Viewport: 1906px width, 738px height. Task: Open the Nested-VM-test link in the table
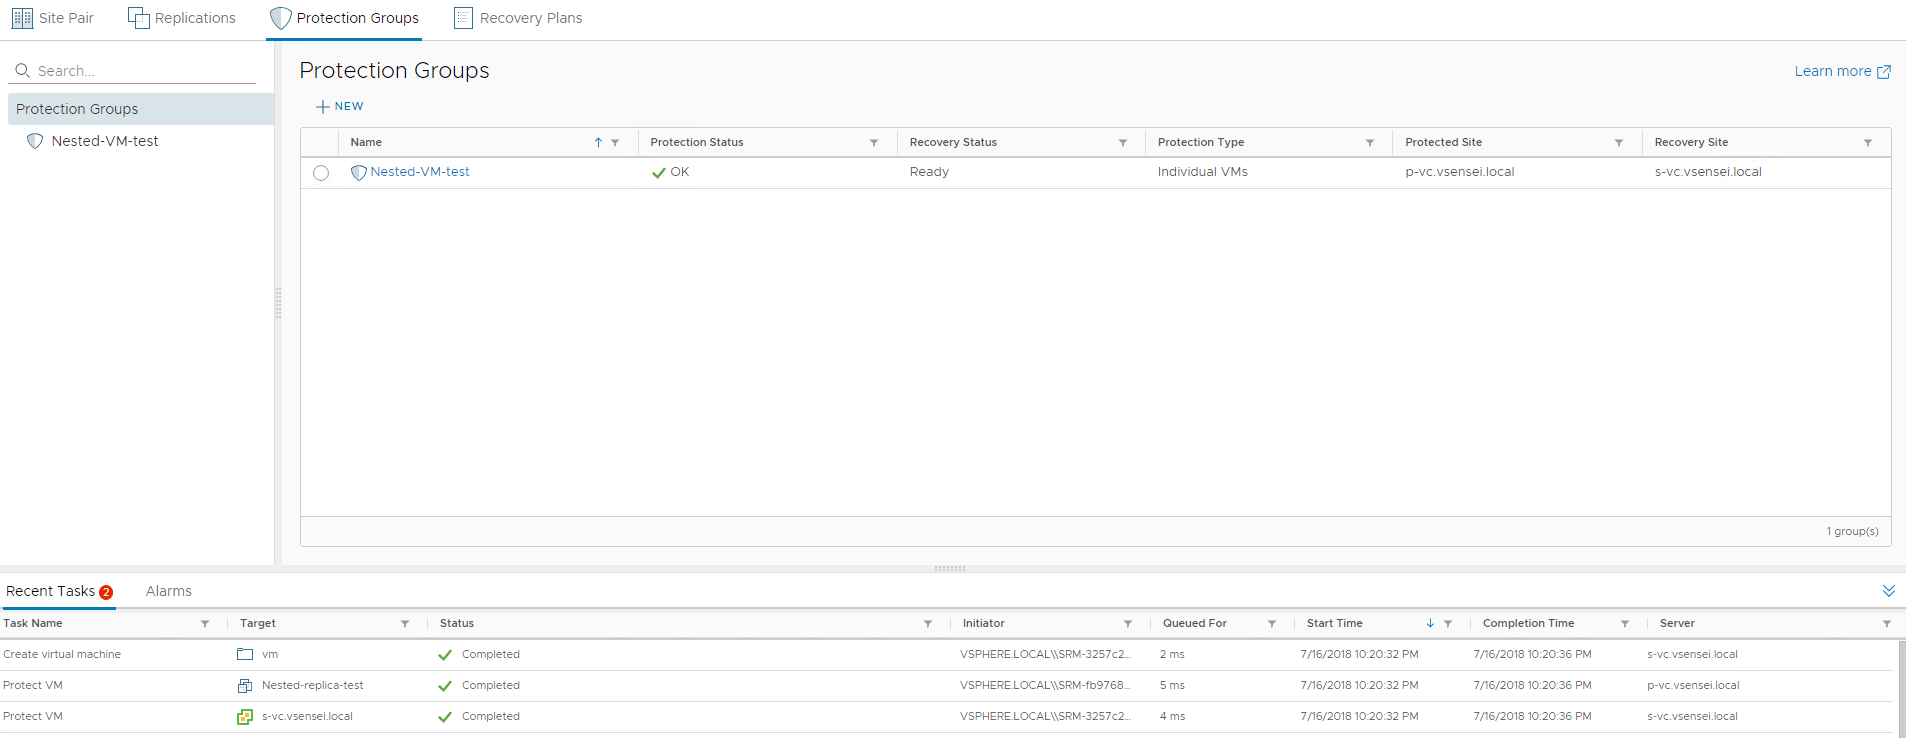[x=419, y=172]
